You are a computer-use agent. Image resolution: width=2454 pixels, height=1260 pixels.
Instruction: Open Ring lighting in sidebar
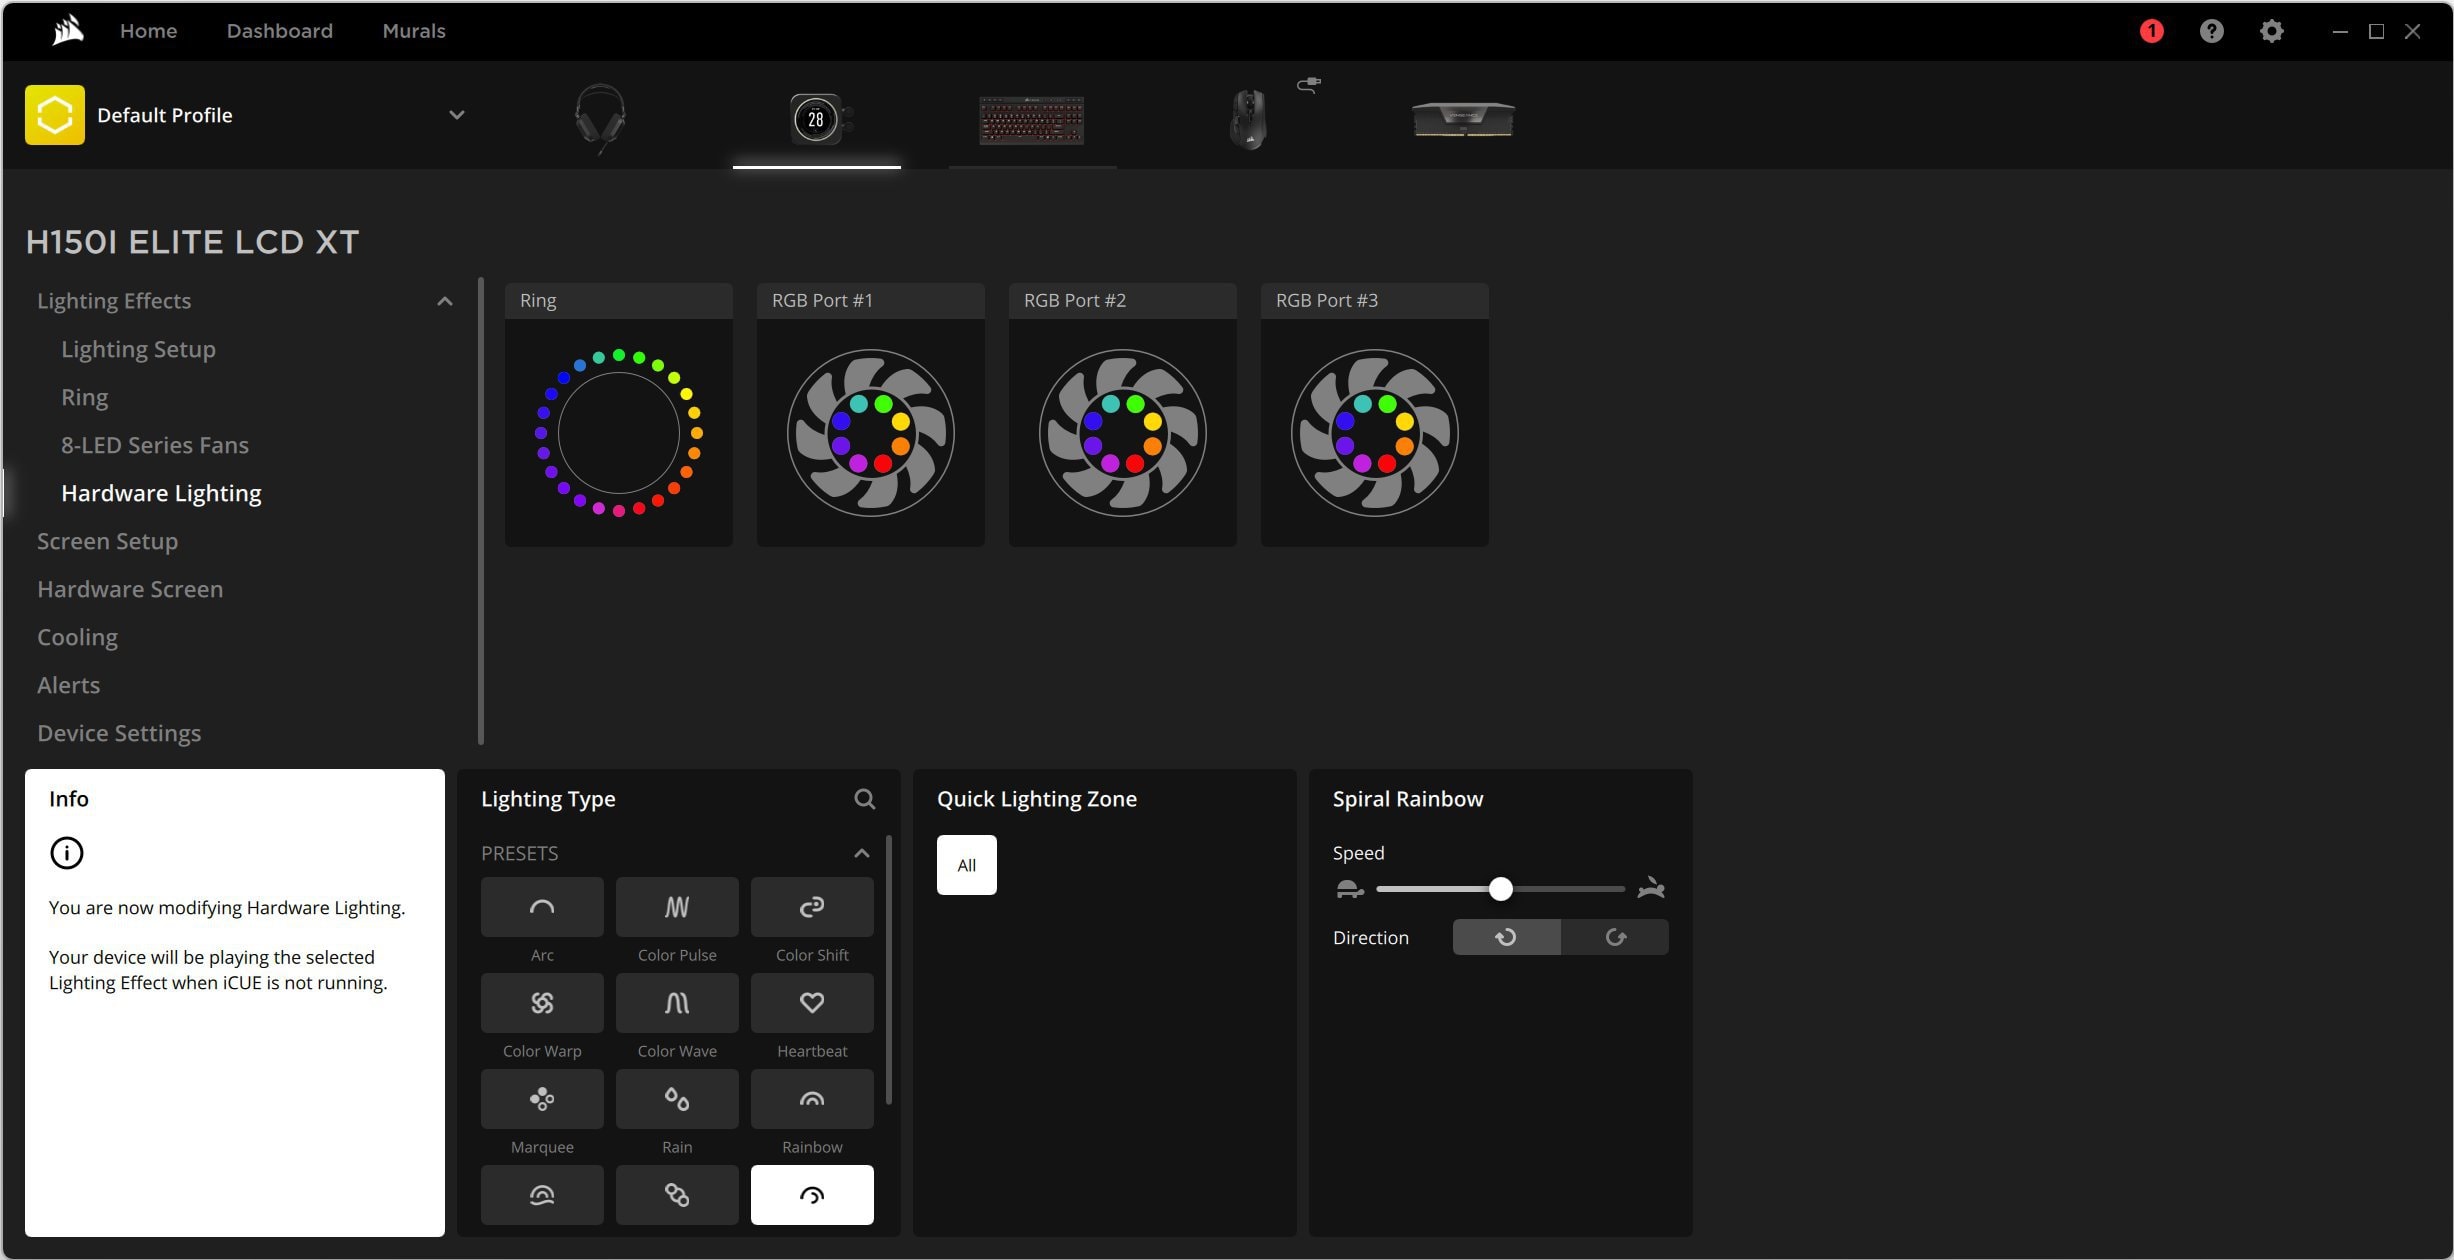(84, 397)
